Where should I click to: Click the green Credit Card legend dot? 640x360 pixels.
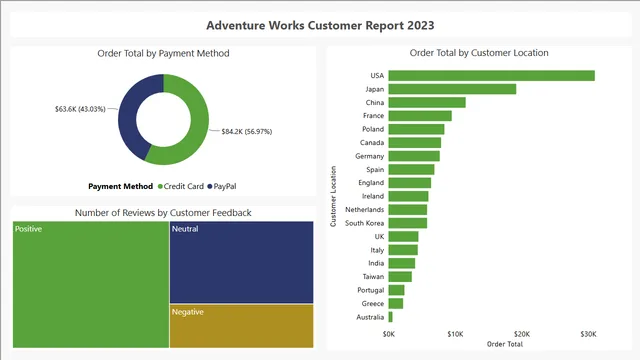point(160,187)
